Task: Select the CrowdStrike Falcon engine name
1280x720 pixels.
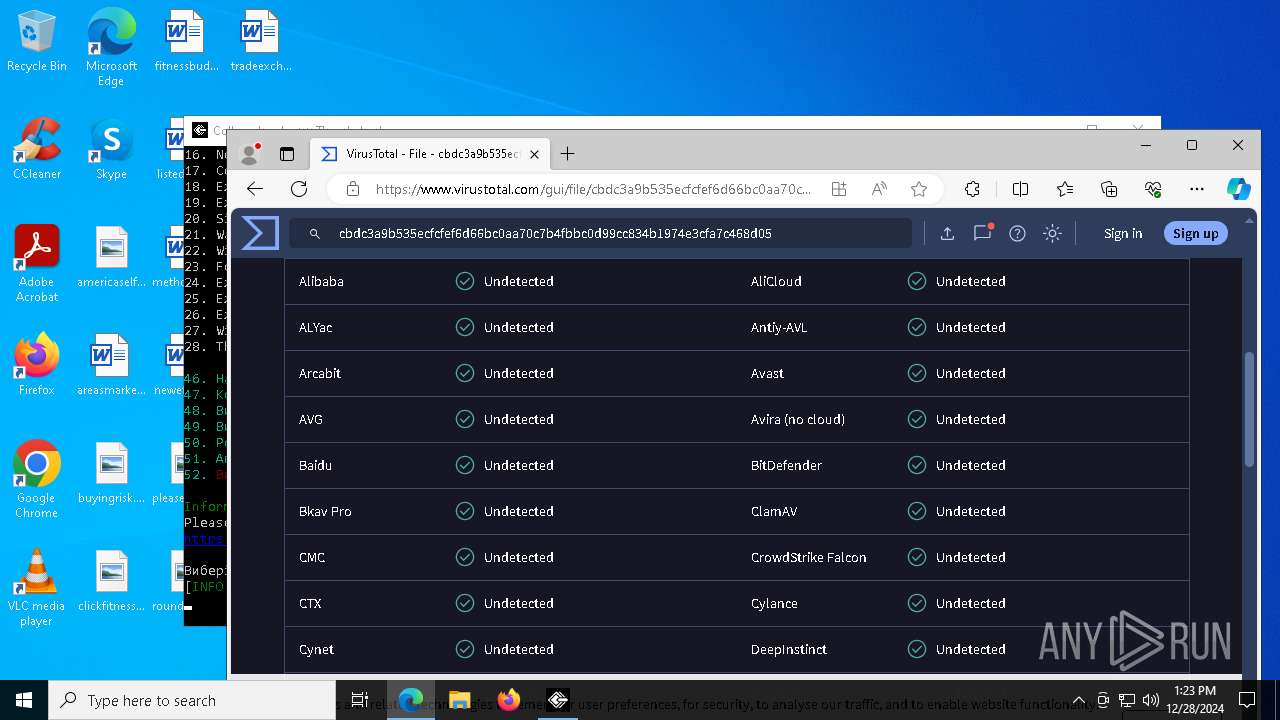Action: pos(808,557)
